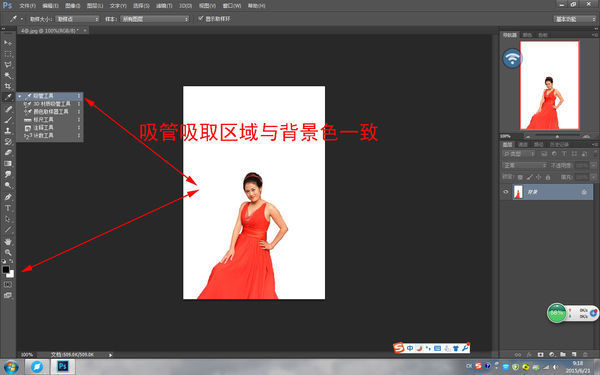Delete layer using the trash icon
Image resolution: width=600 pixels, height=375 pixels.
pyautogui.click(x=585, y=355)
